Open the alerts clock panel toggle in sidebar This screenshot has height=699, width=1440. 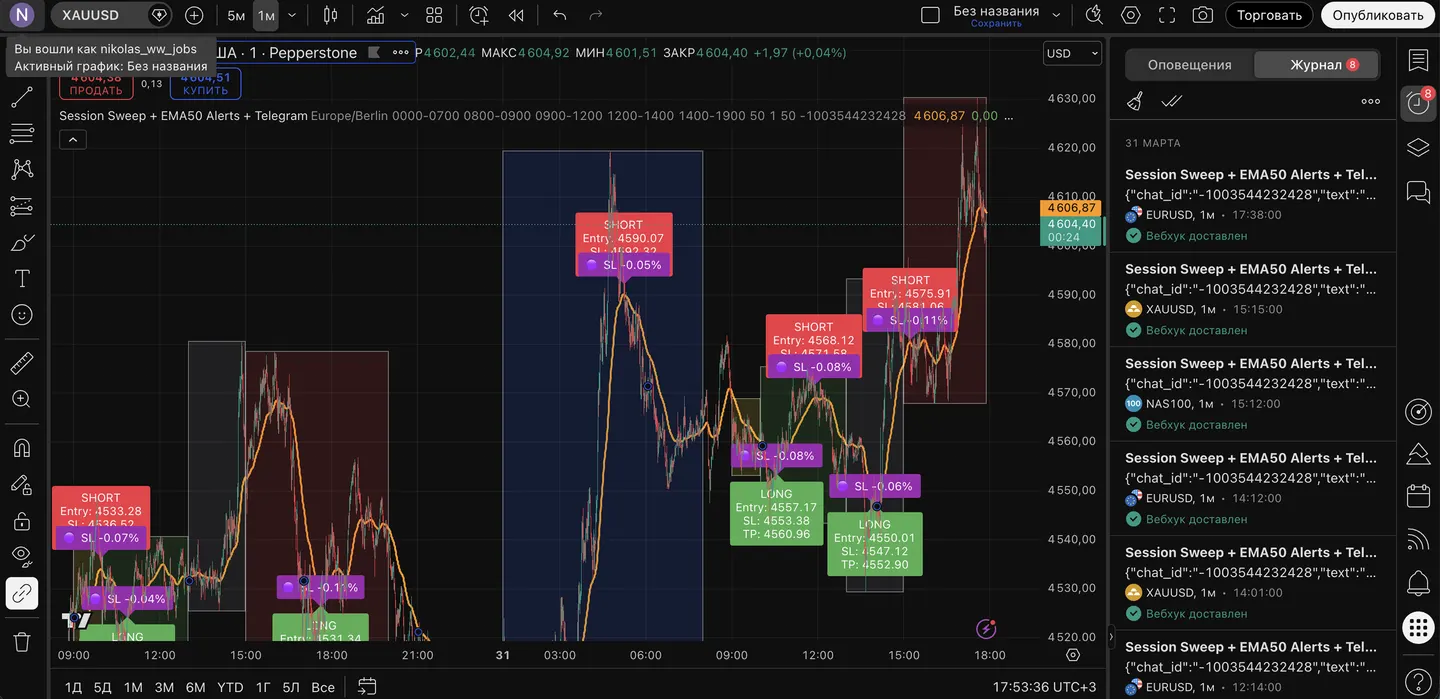pyautogui.click(x=1418, y=104)
